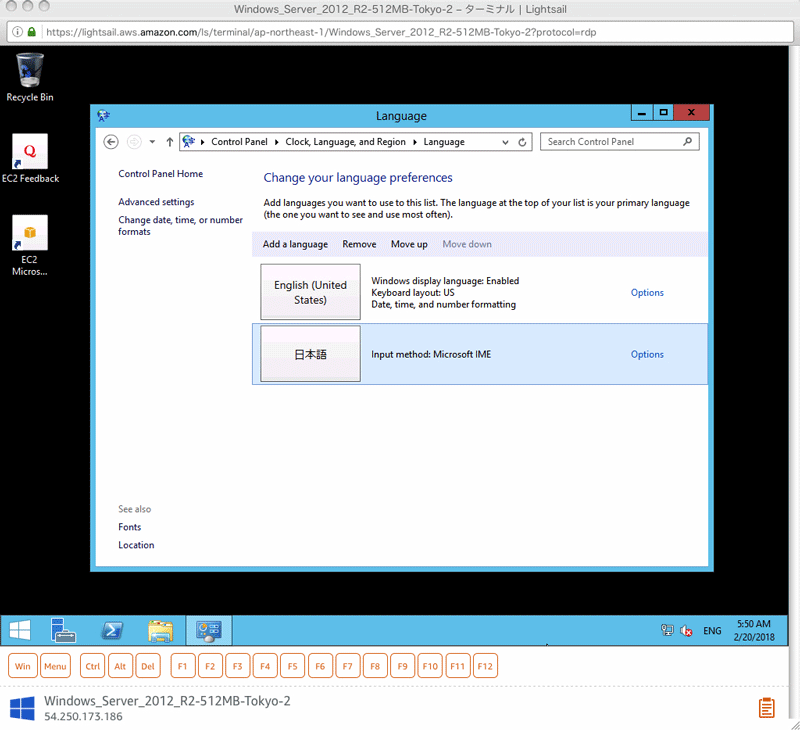This screenshot has width=800, height=730.
Task: Open the EC2 Microsoft desktop shortcut
Action: click(30, 245)
